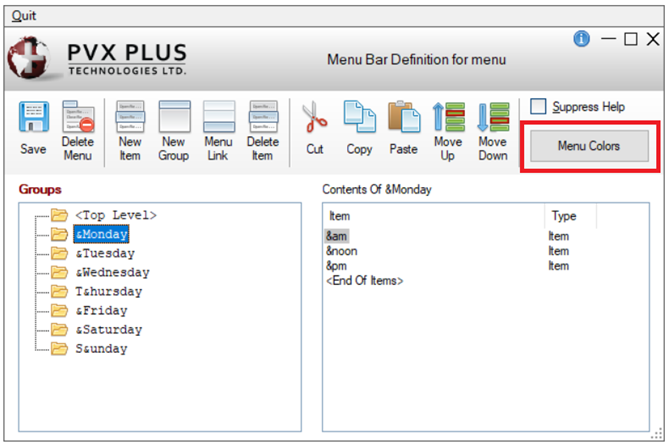The height and width of the screenshot is (445, 669).
Task: Click the Delete Menu icon
Action: tap(78, 119)
